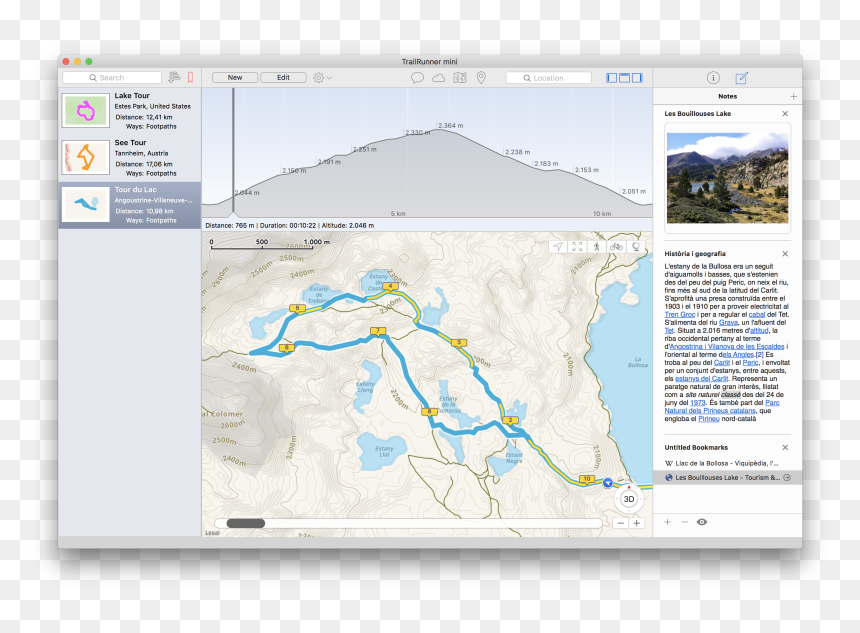This screenshot has height=633, width=860.
Task: Open the arrow beside Les Bouillouses Lake bookmark
Action: click(787, 478)
